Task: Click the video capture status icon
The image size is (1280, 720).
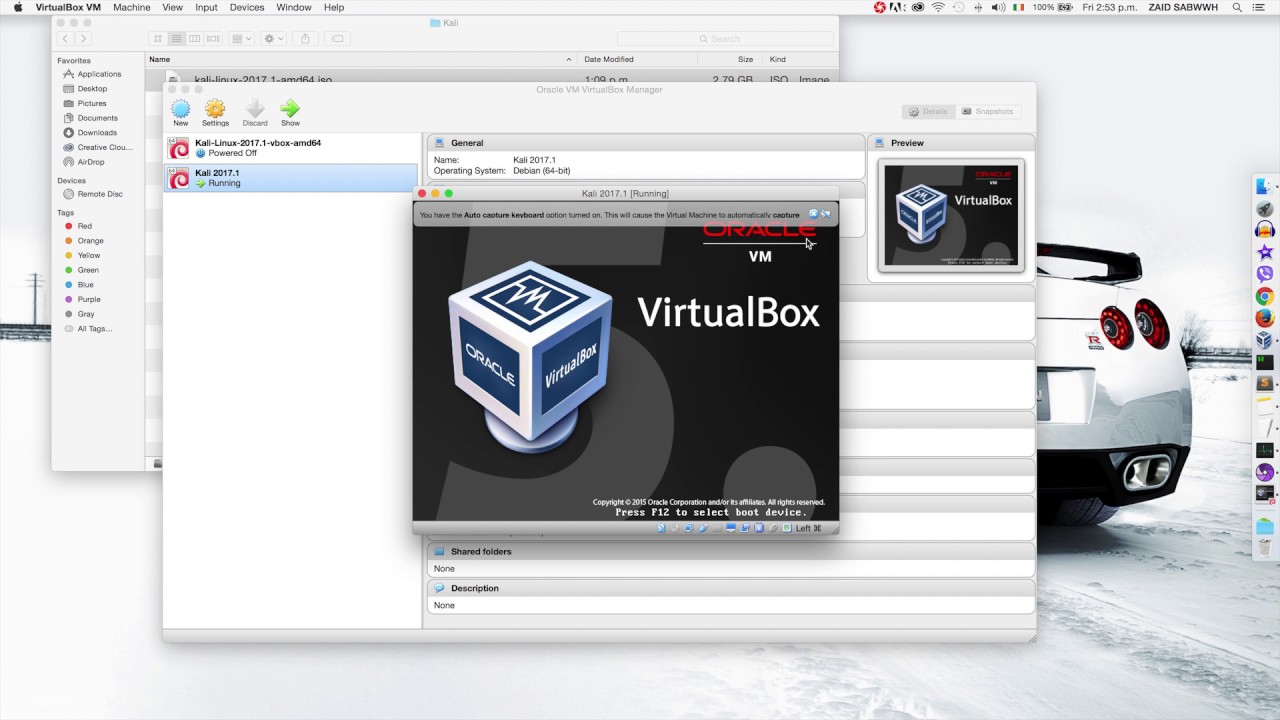Action: [745, 528]
